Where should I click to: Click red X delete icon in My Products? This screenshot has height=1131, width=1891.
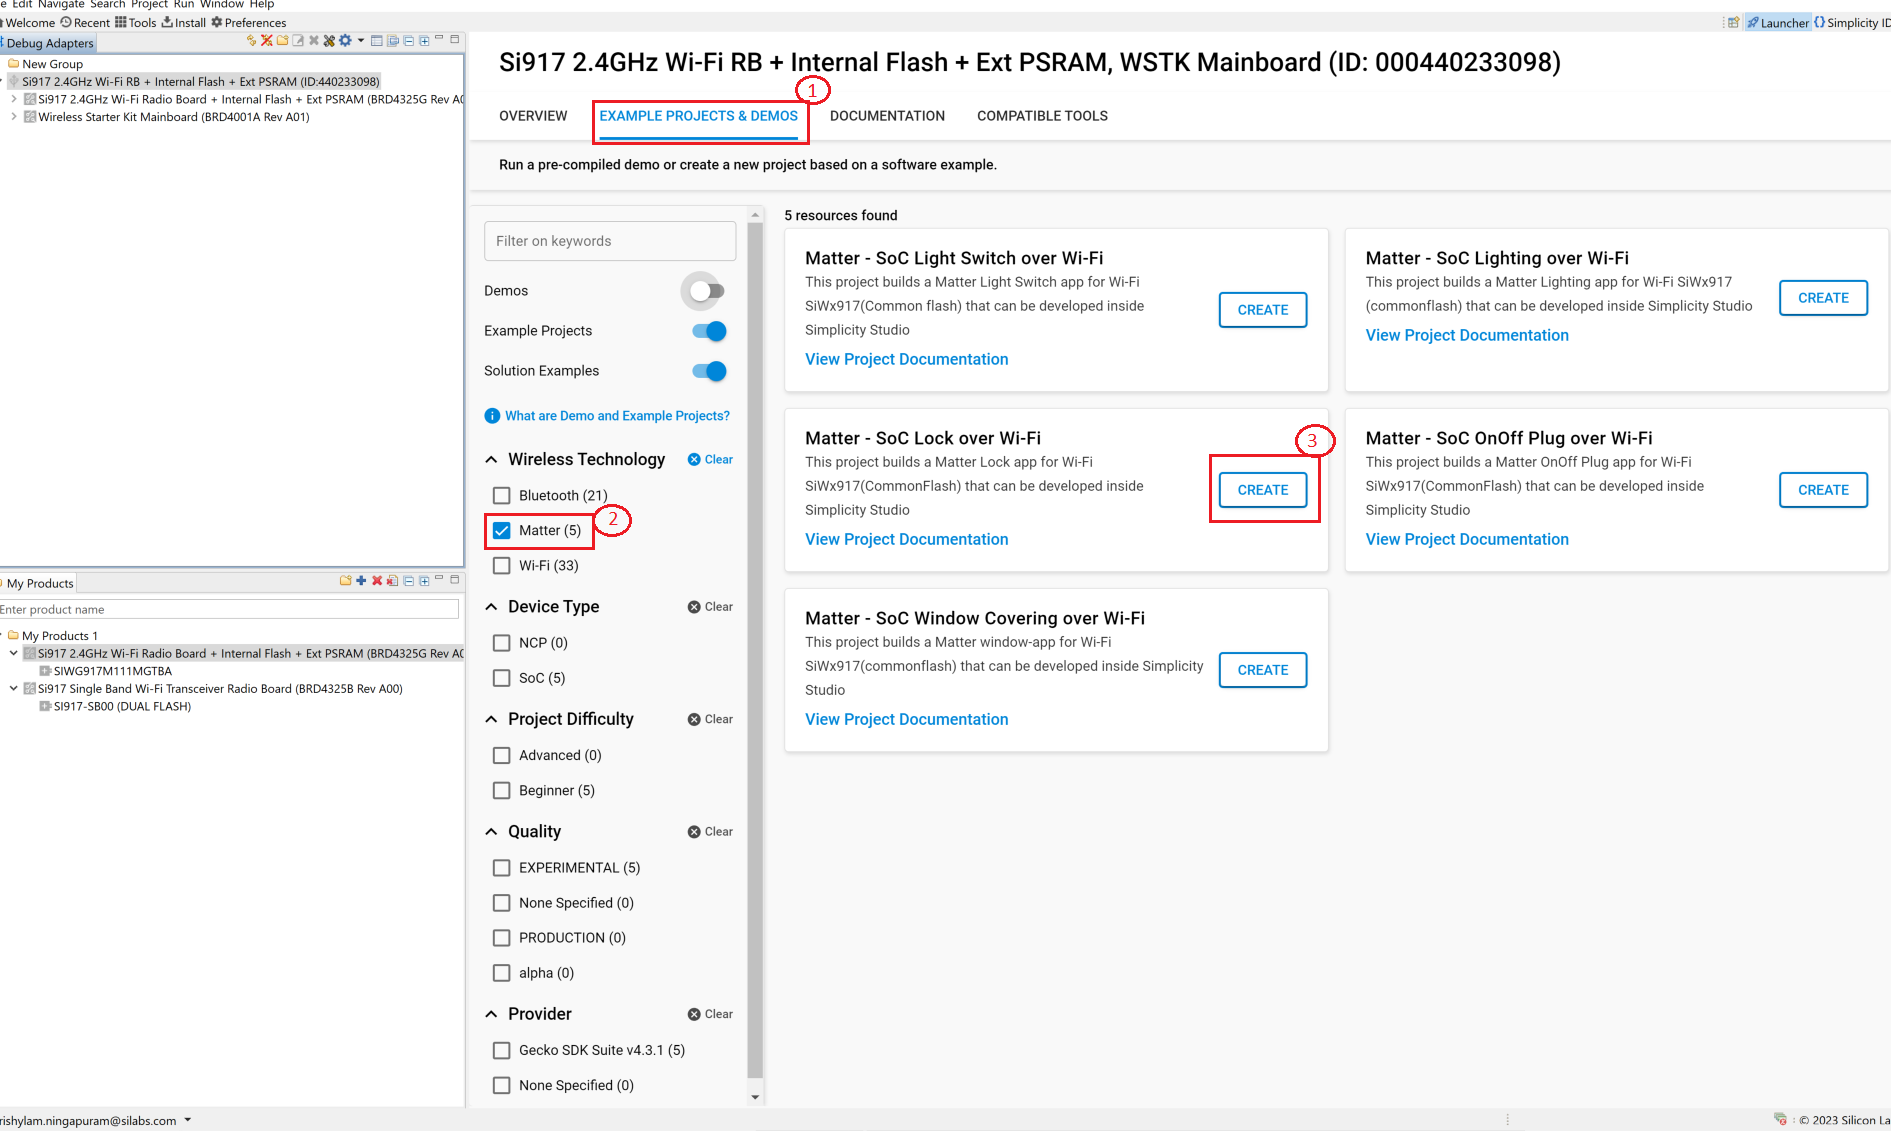[377, 581]
